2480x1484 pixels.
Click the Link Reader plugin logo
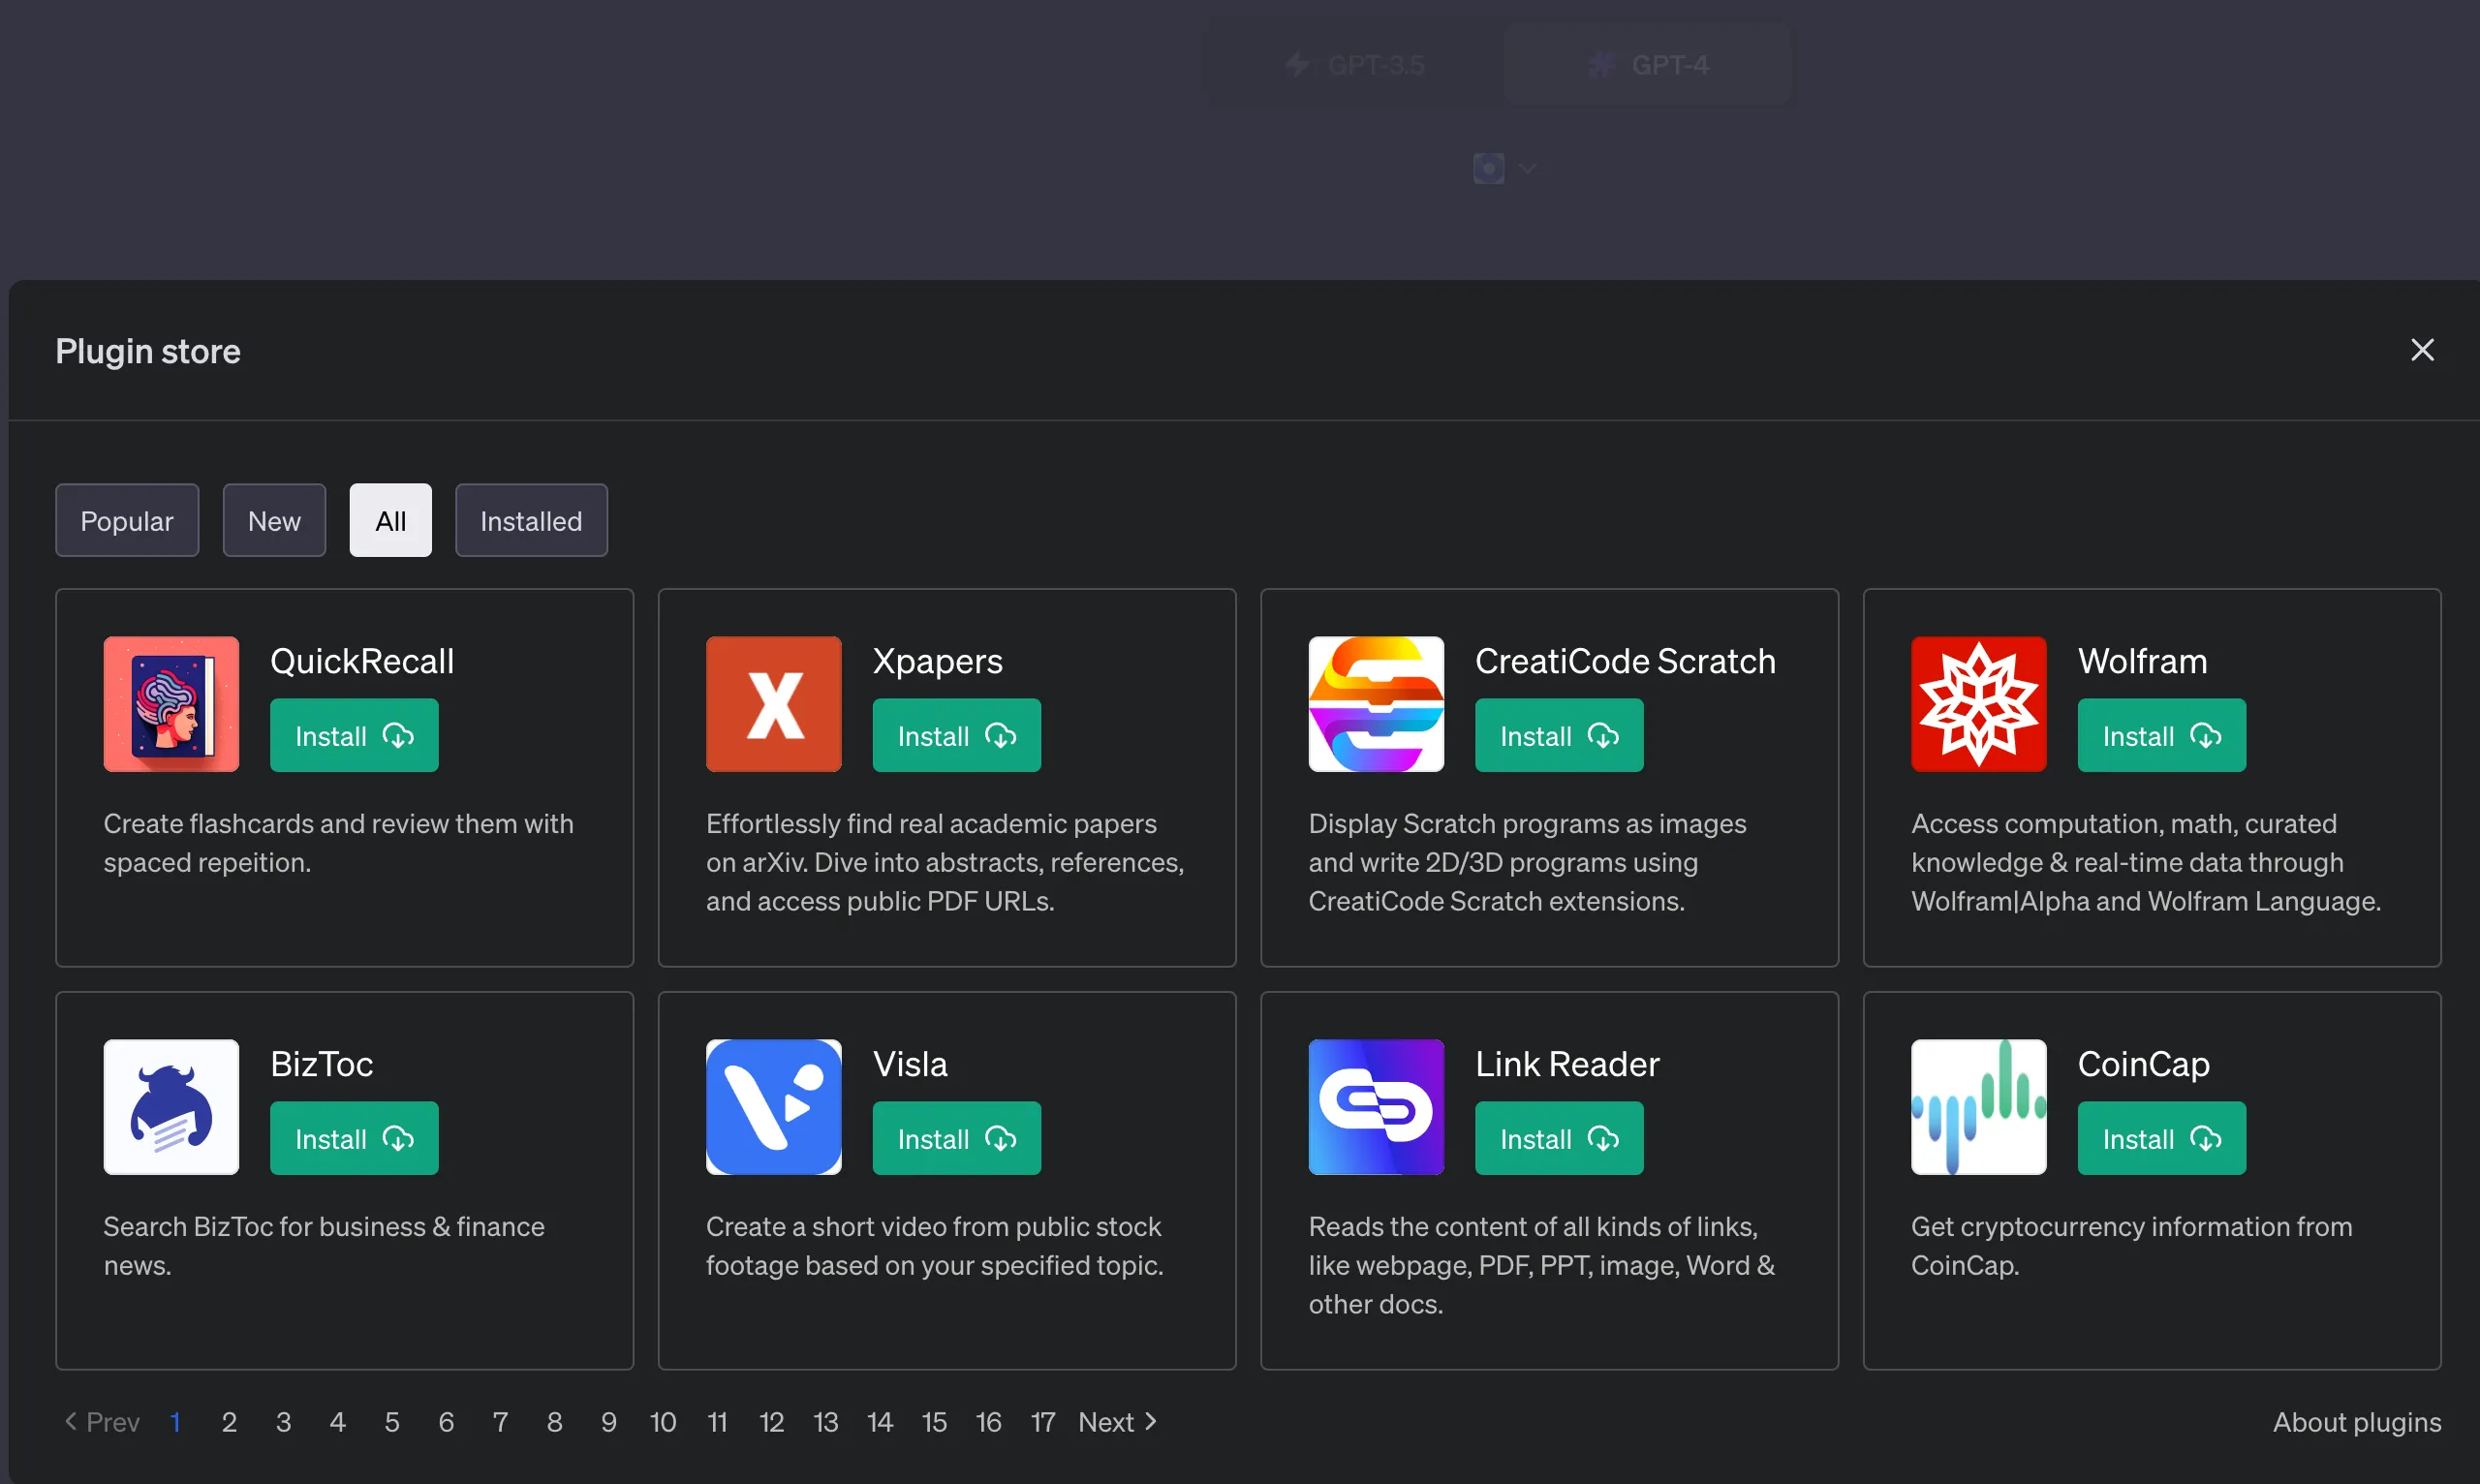tap(1376, 1107)
